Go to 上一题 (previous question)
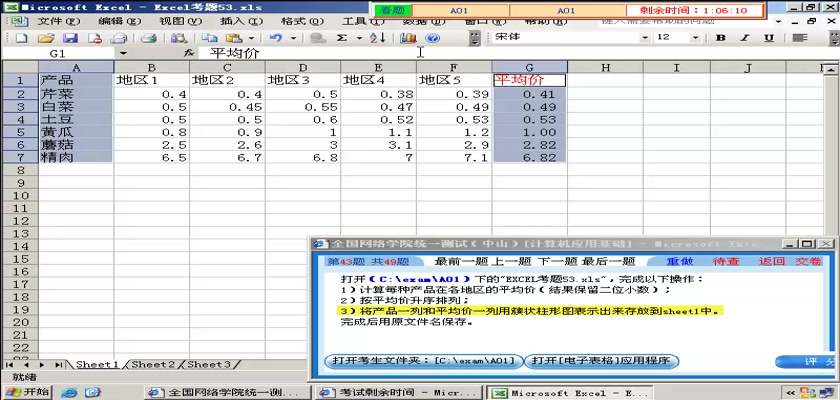This screenshot has height=400, width=840. (510, 262)
